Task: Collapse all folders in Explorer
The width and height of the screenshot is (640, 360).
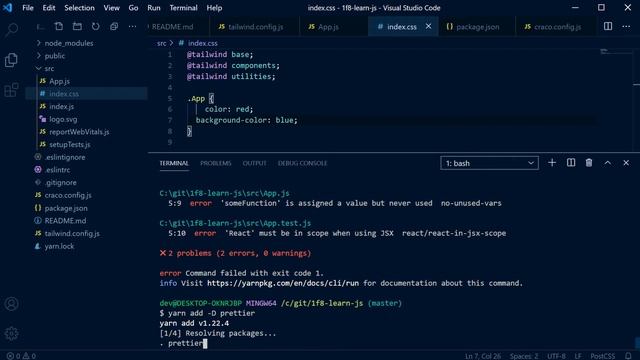Action: (x=114, y=27)
